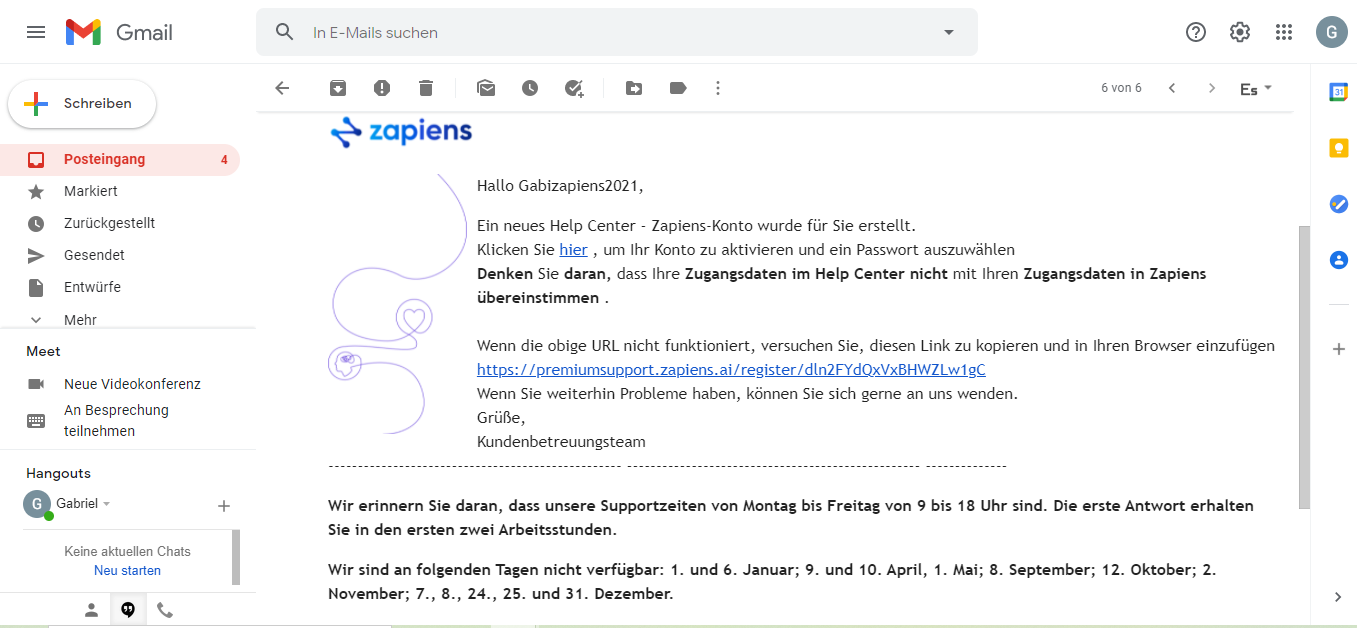Screen dimensions: 1357x628
Task: Open Hangouts conversations icon
Action: pos(128,610)
